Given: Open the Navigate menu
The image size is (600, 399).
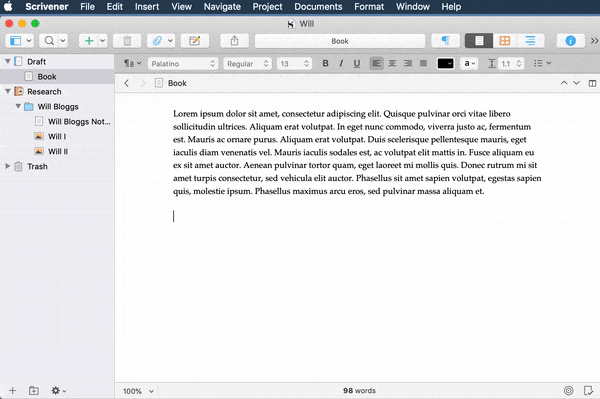Looking at the screenshot, I should (222, 7).
